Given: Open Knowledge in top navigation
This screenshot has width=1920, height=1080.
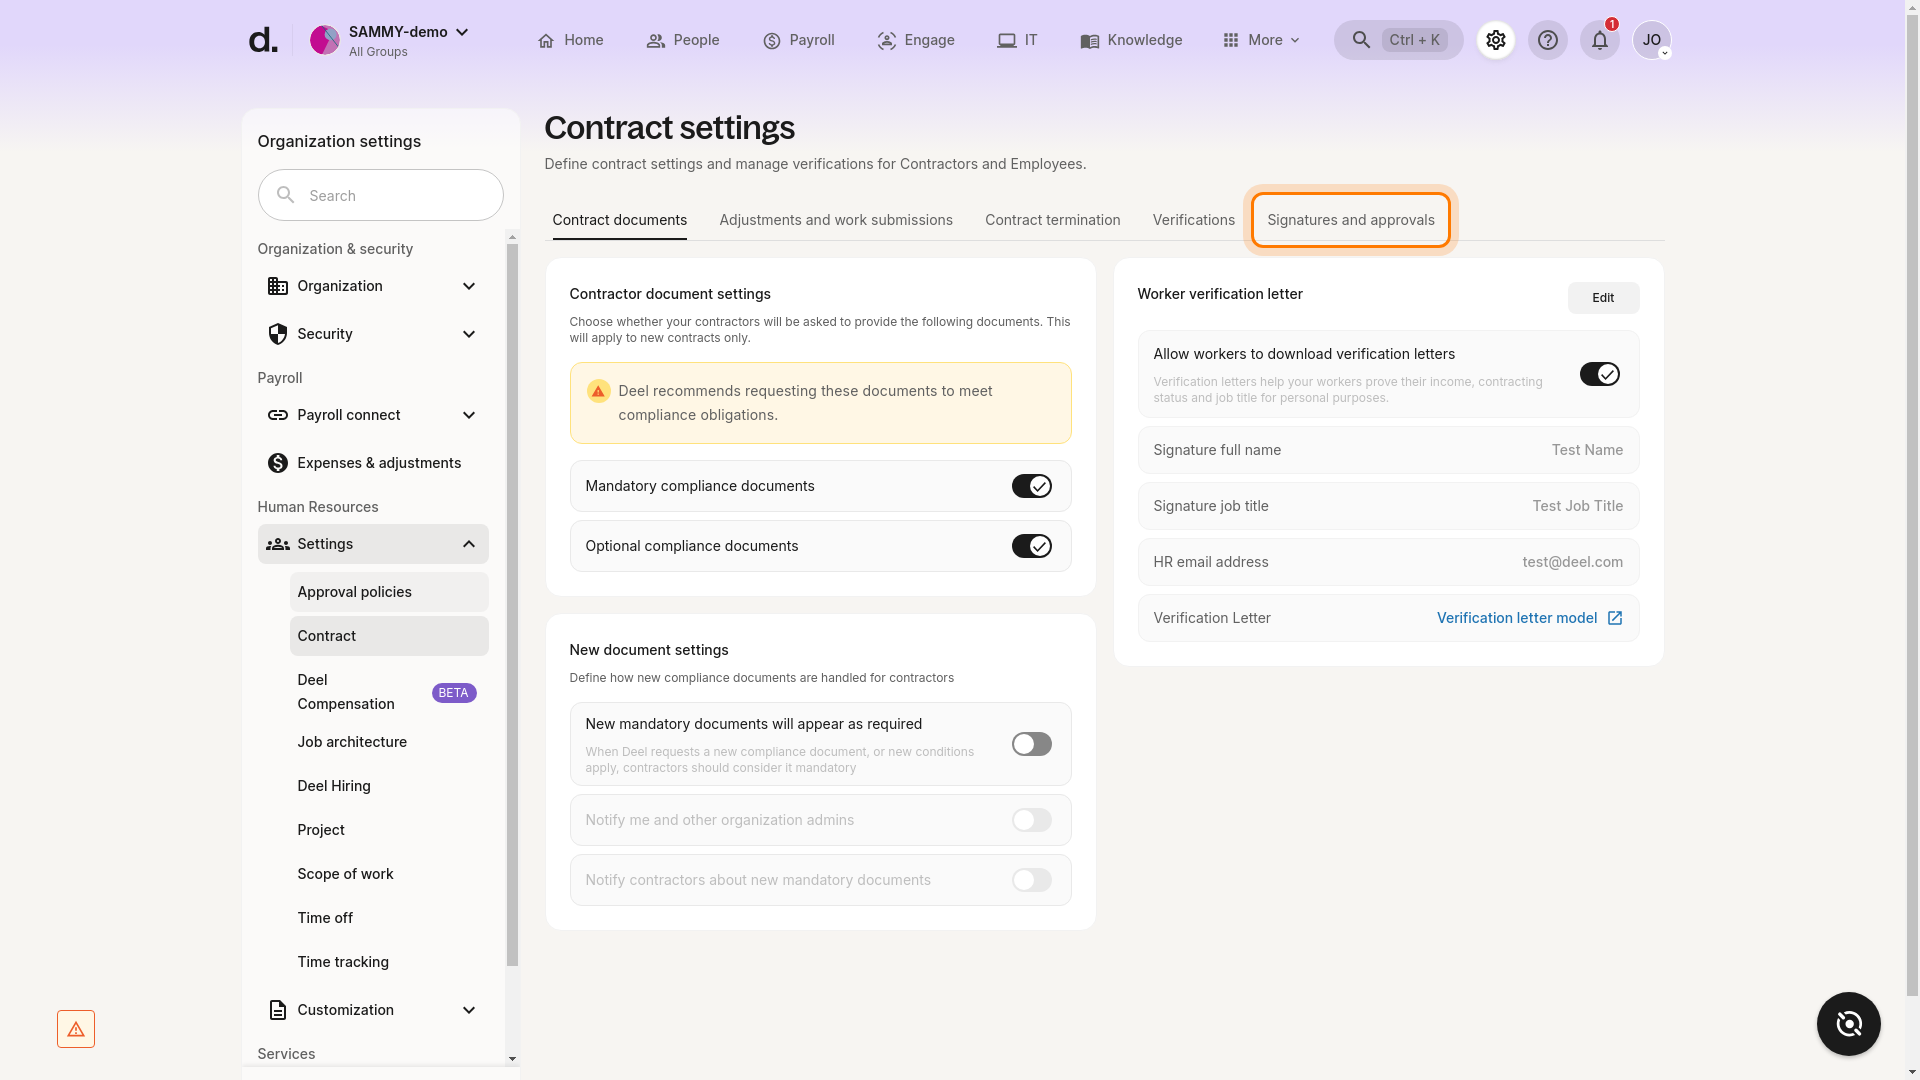Looking at the screenshot, I should pyautogui.click(x=1131, y=40).
